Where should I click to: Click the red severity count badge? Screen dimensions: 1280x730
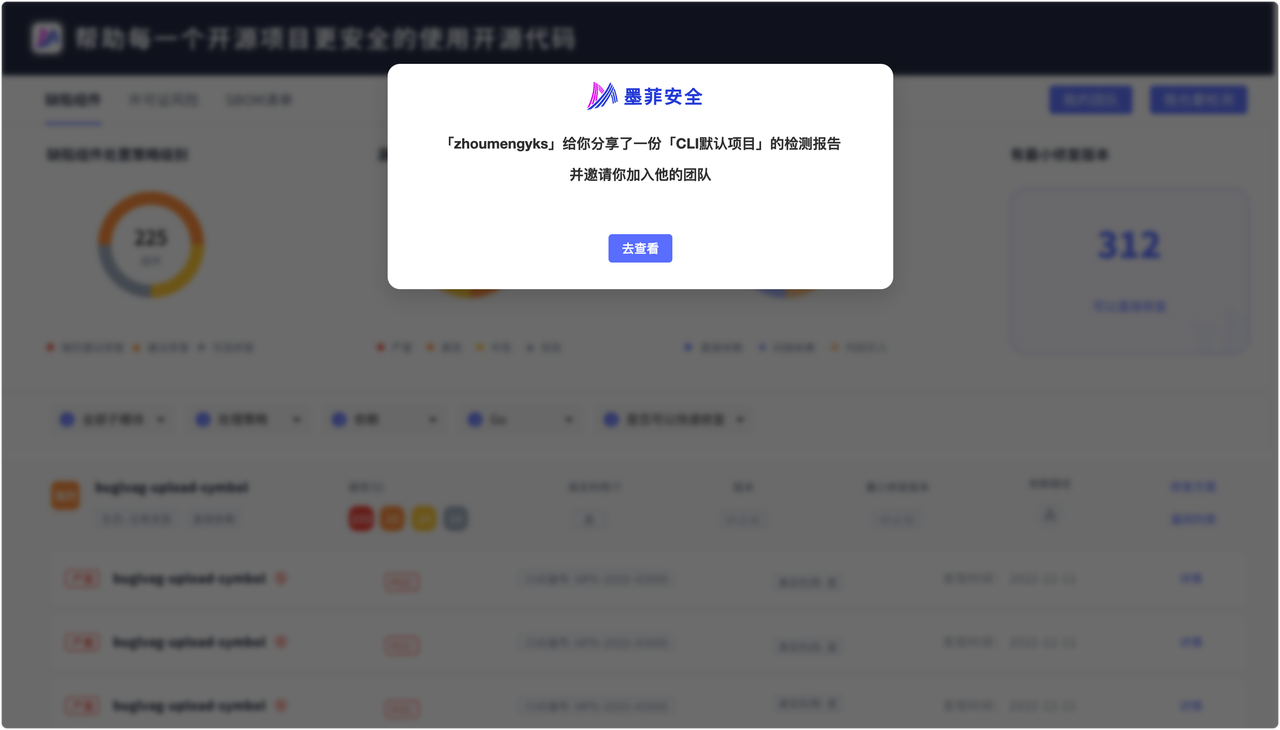[x=360, y=518]
